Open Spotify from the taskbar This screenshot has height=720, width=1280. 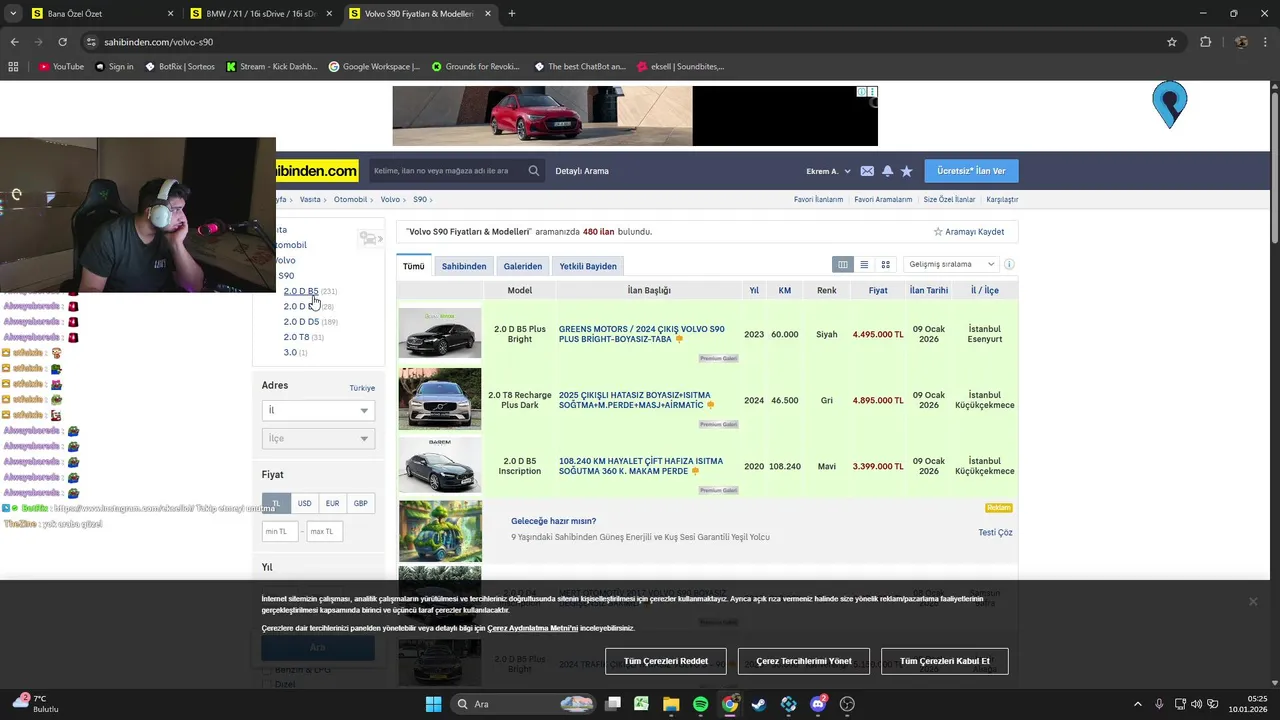[x=700, y=704]
